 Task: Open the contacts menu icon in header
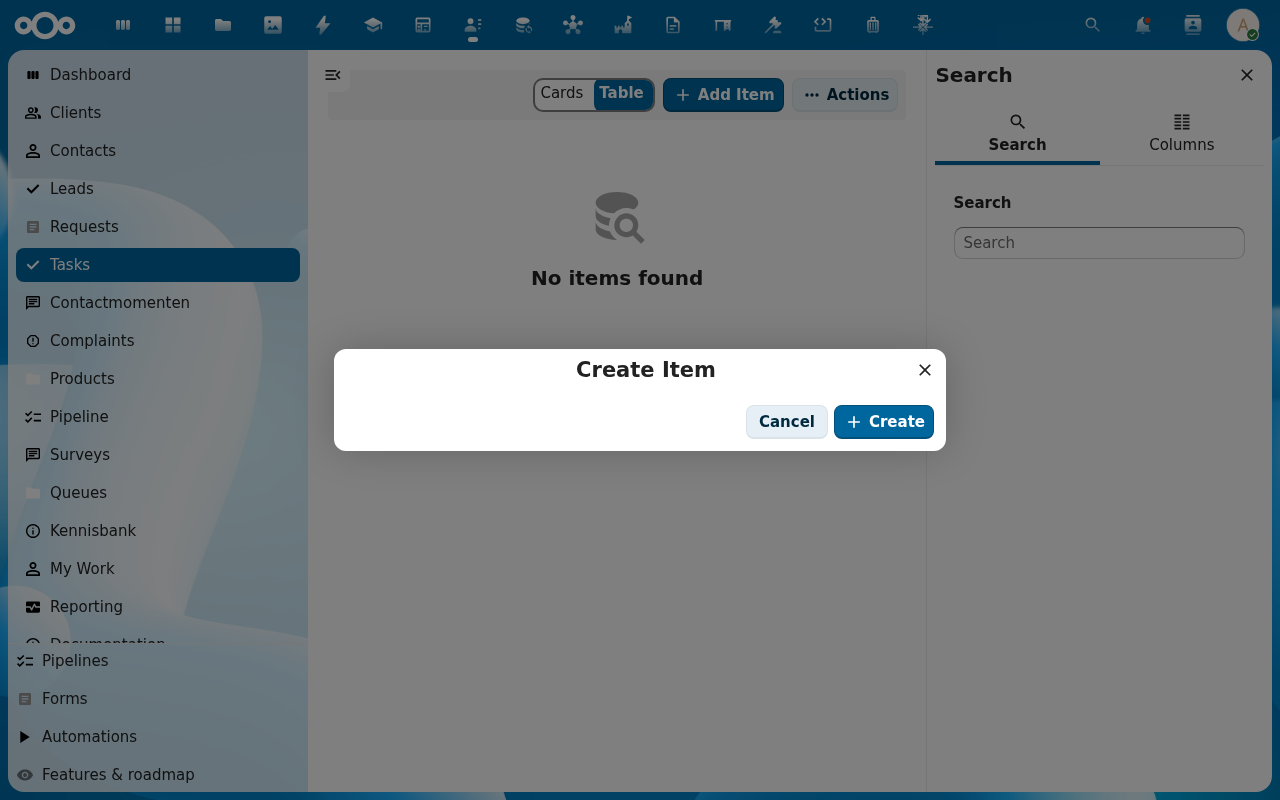pos(1193,25)
